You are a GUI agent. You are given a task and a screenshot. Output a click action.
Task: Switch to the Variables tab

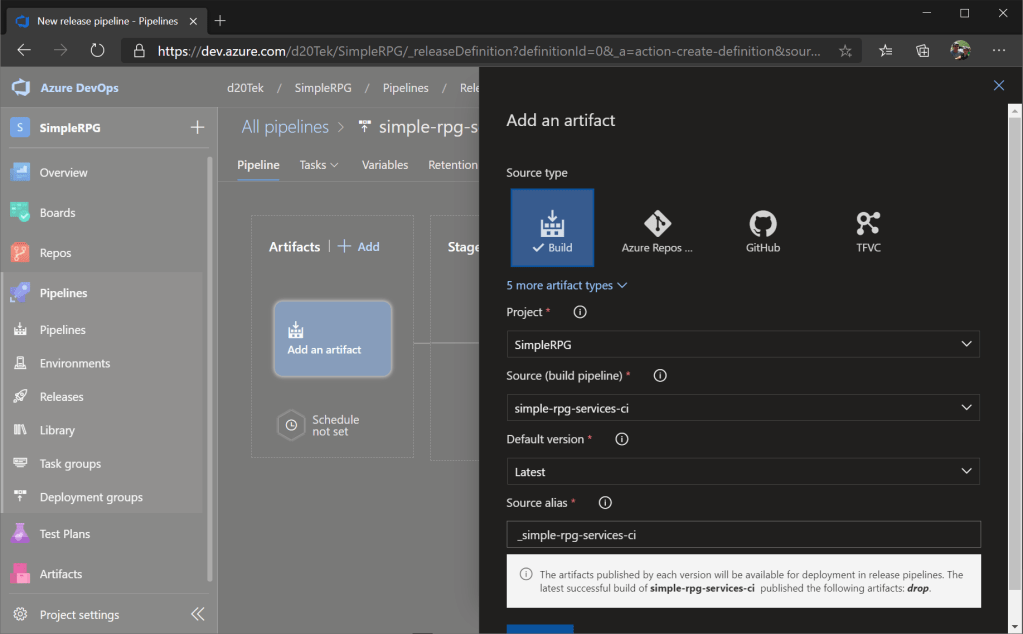[x=385, y=165]
